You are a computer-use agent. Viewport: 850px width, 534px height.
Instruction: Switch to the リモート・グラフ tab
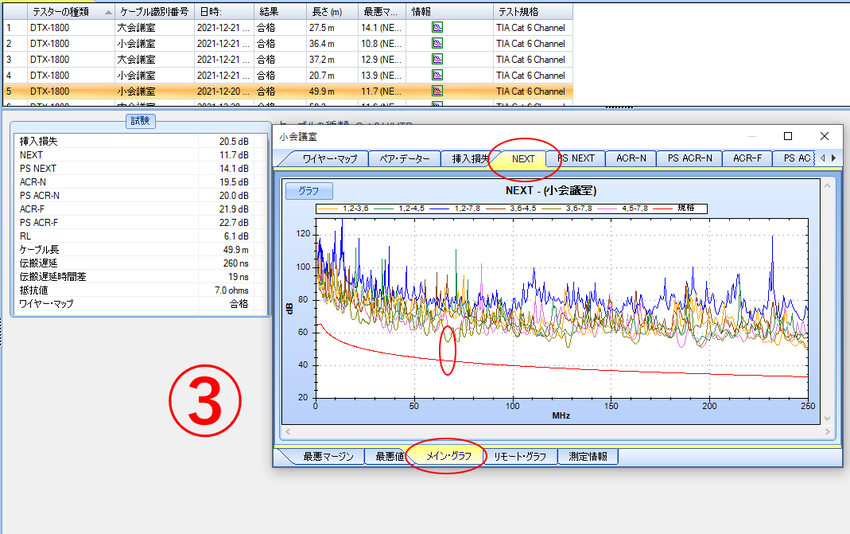(x=520, y=456)
